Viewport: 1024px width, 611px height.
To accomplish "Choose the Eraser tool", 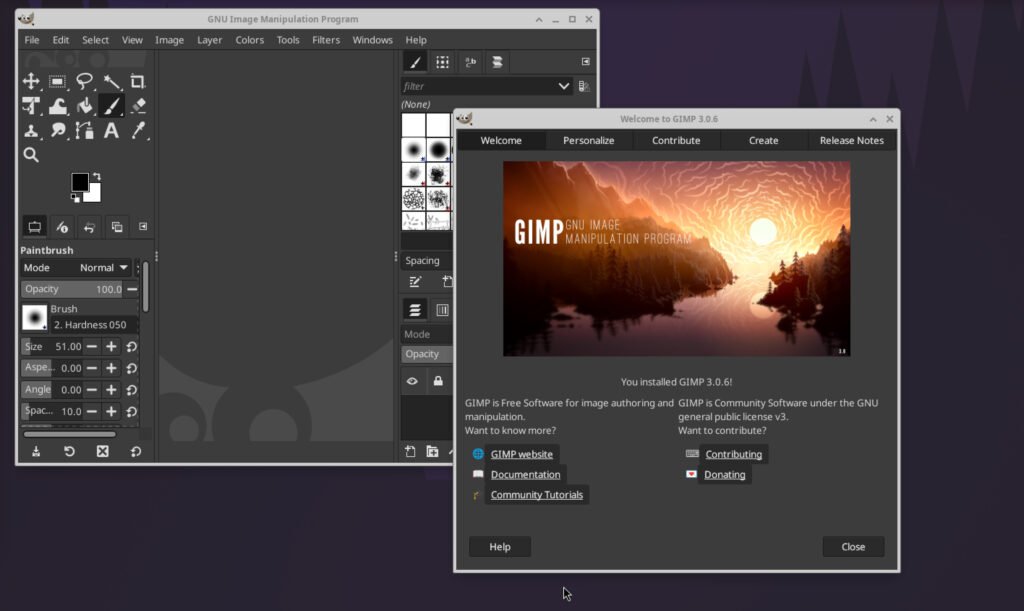I will pos(138,106).
